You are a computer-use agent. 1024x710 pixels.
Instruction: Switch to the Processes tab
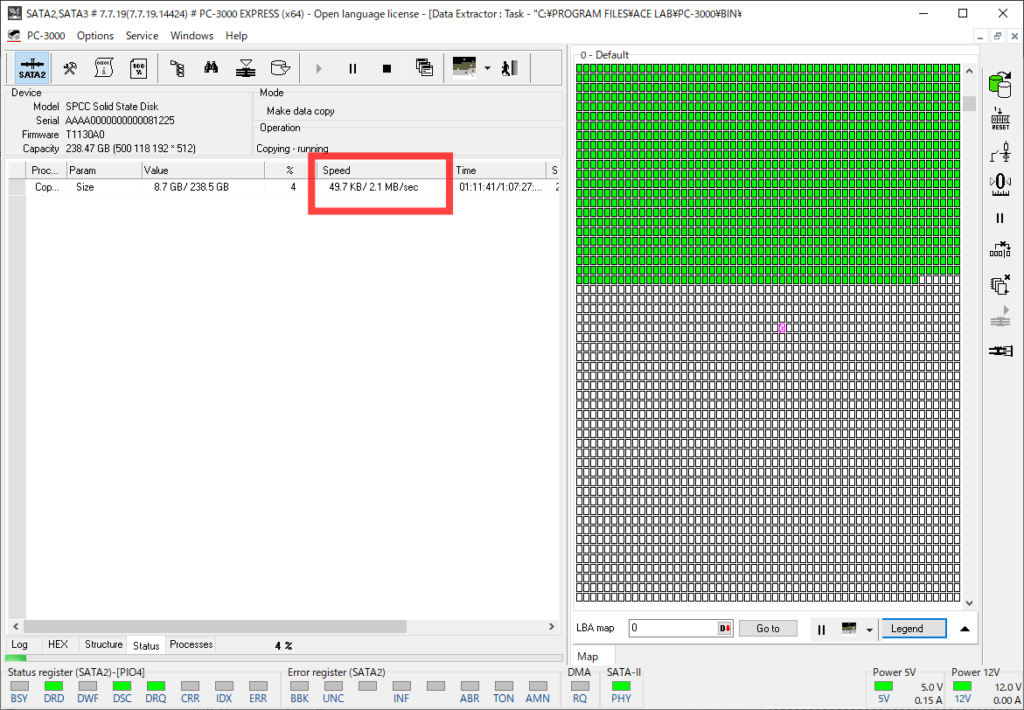191,644
